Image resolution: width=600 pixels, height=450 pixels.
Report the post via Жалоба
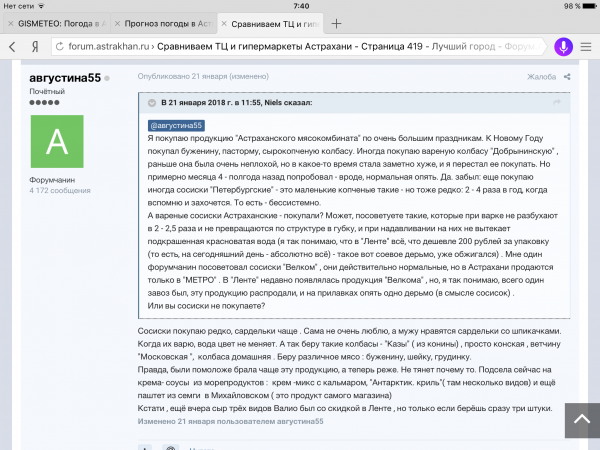(541, 77)
